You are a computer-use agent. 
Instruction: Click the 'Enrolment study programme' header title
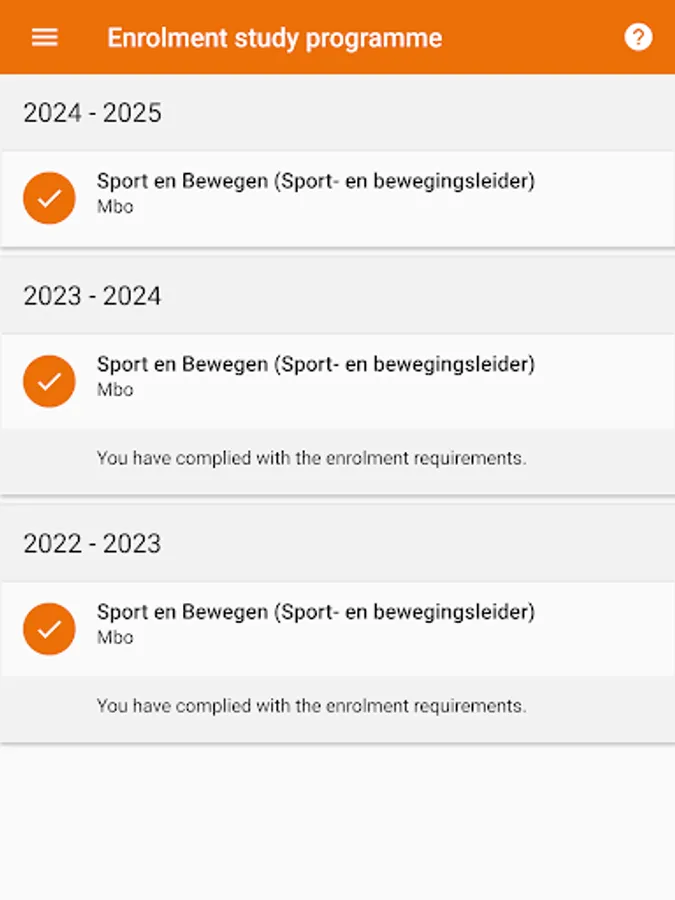[x=274, y=38]
